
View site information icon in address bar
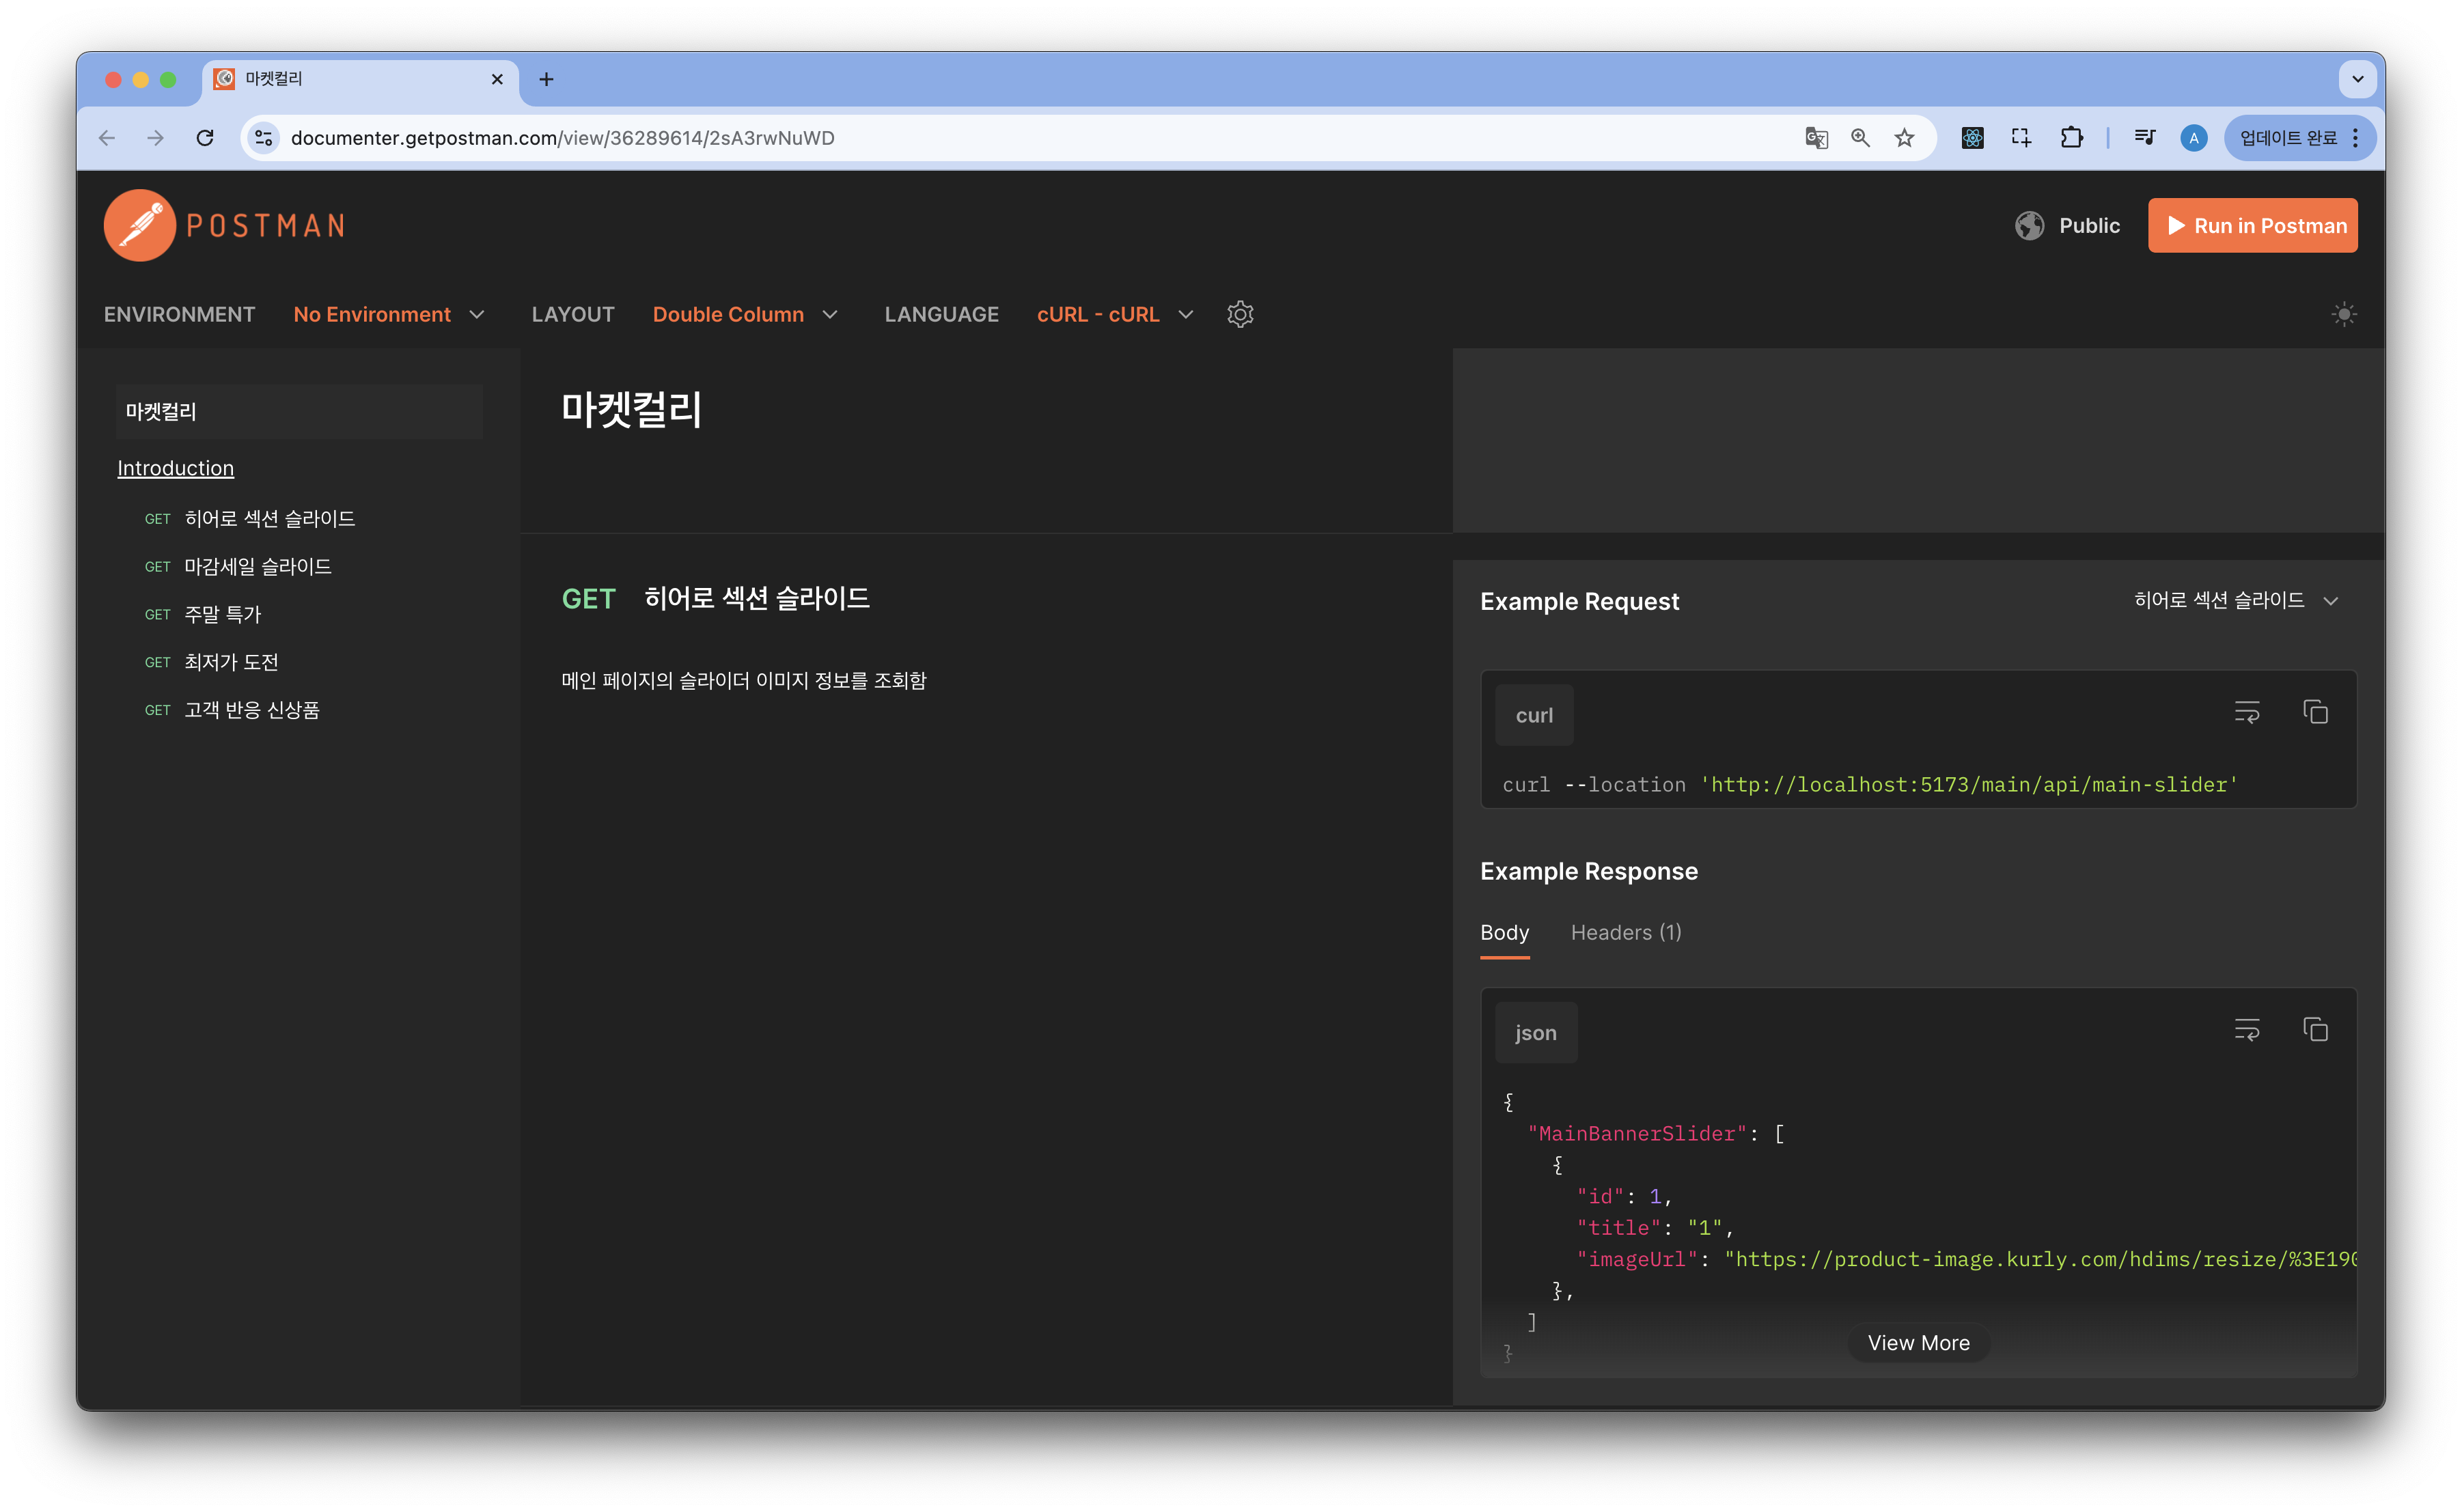(264, 138)
